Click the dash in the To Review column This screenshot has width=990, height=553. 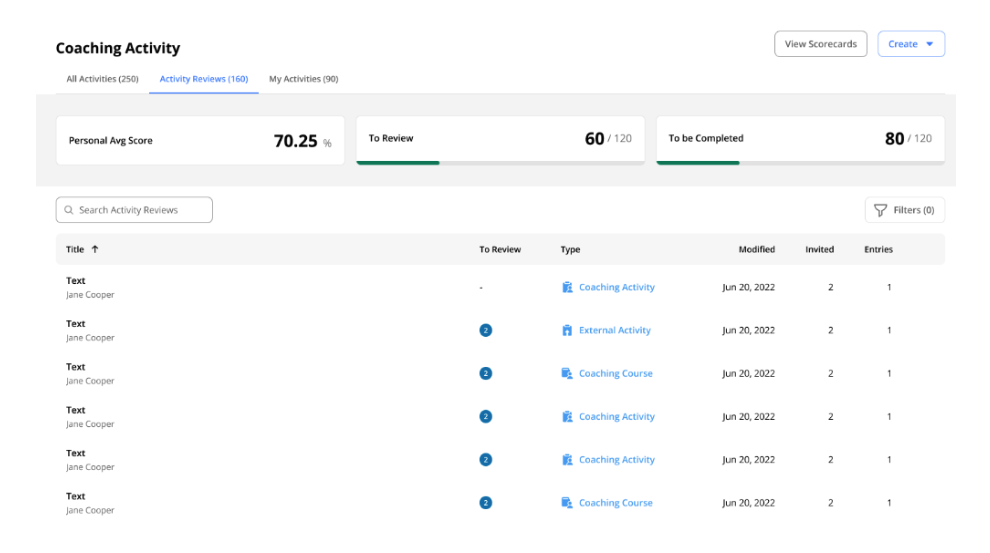click(x=481, y=288)
